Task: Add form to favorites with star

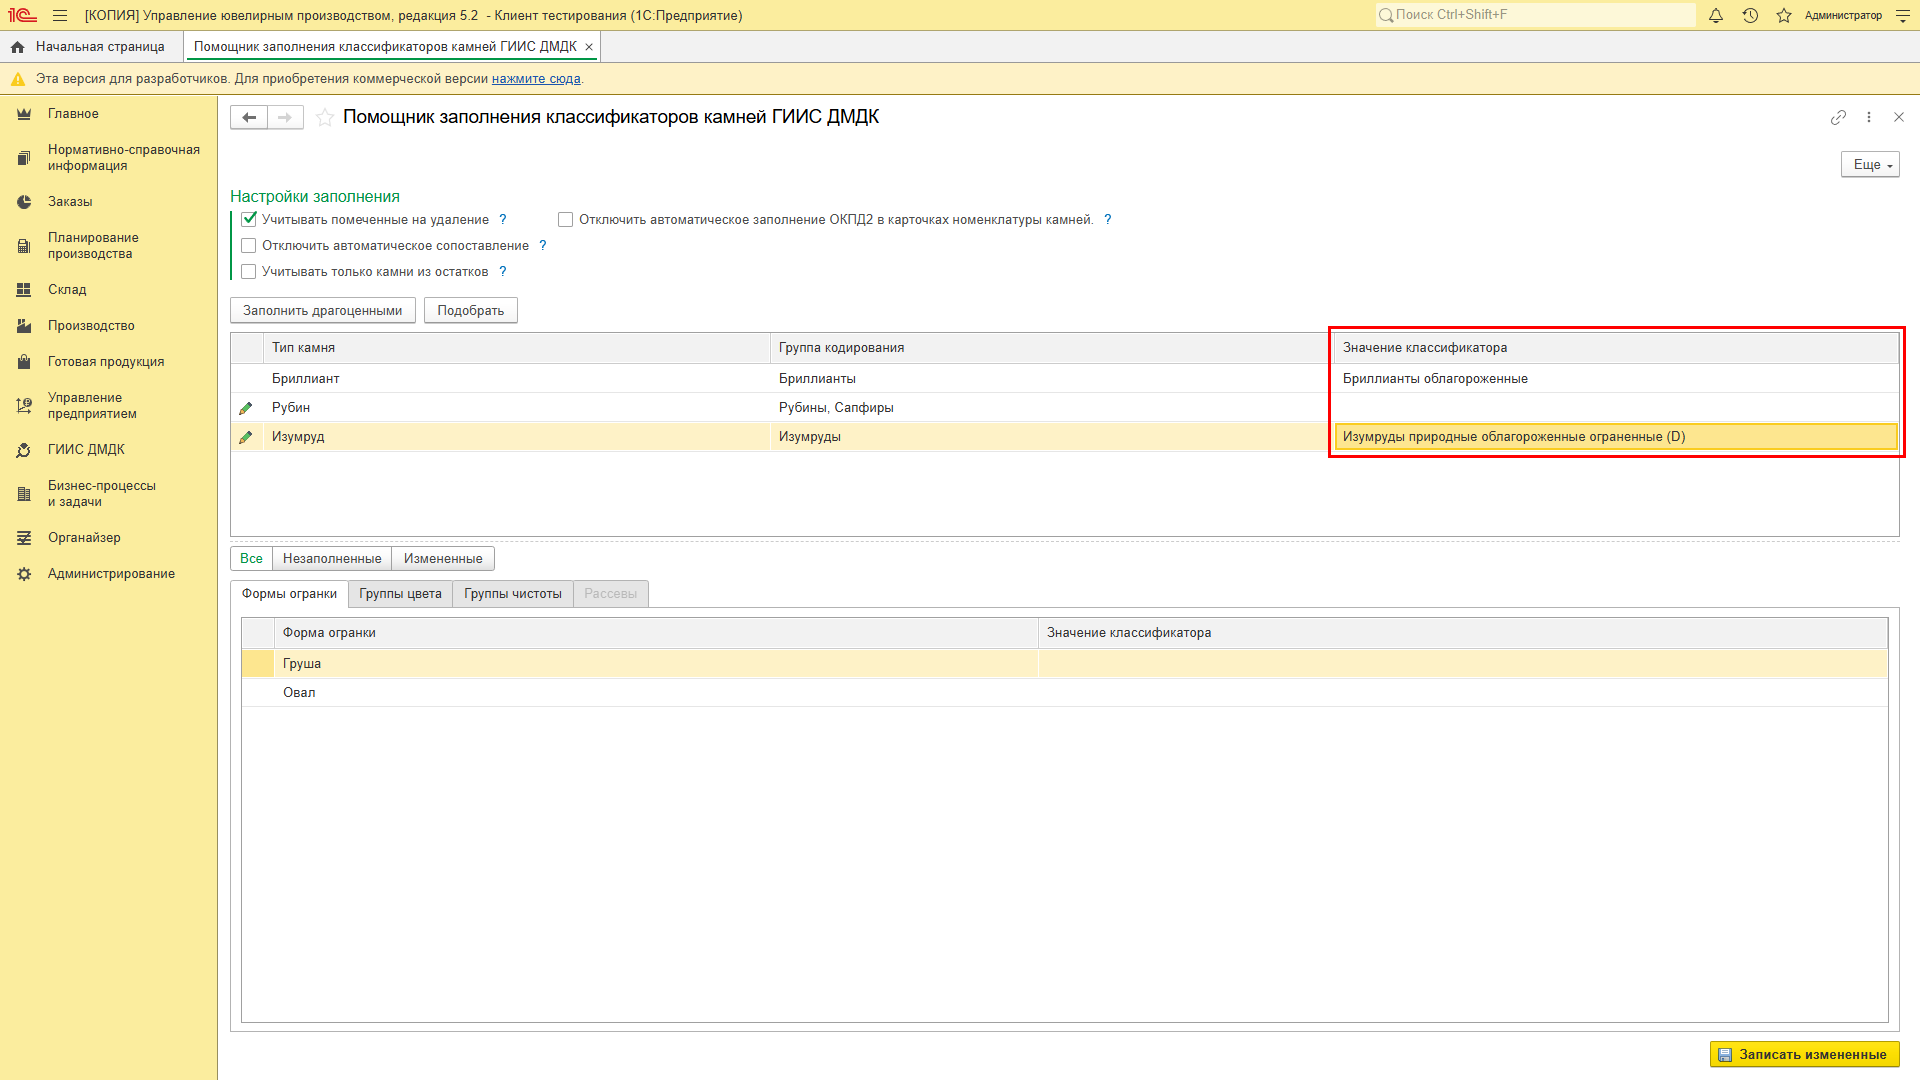Action: (x=325, y=117)
